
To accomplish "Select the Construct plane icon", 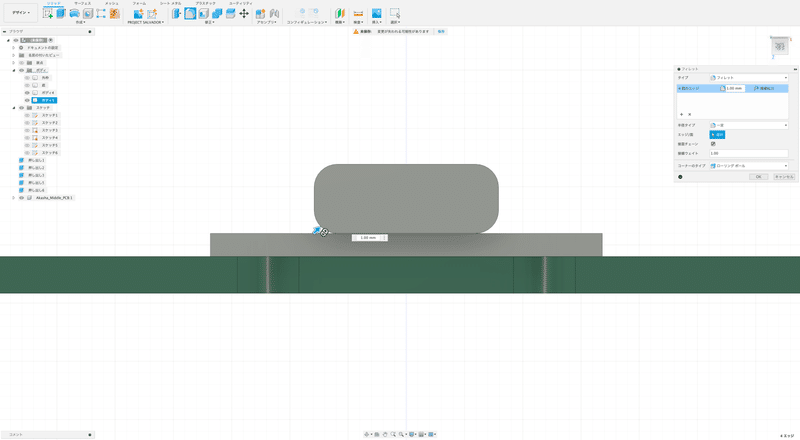I will click(x=340, y=14).
